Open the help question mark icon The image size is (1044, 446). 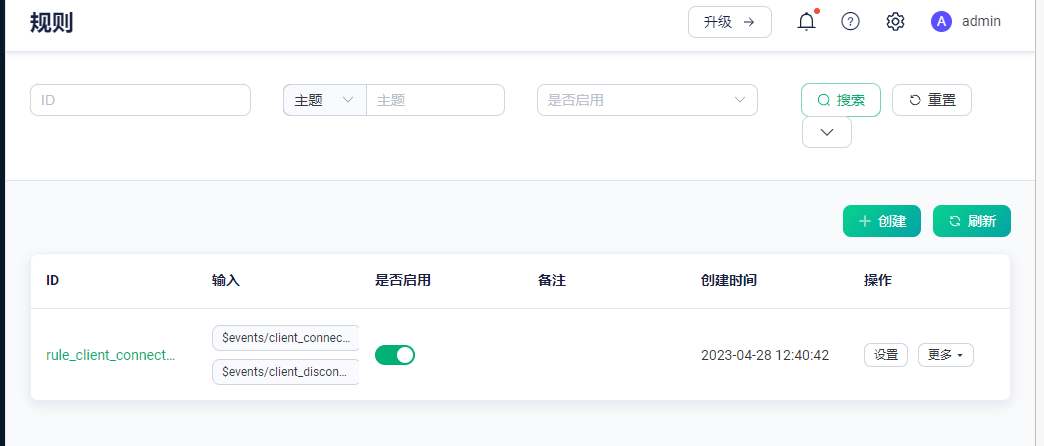[850, 21]
